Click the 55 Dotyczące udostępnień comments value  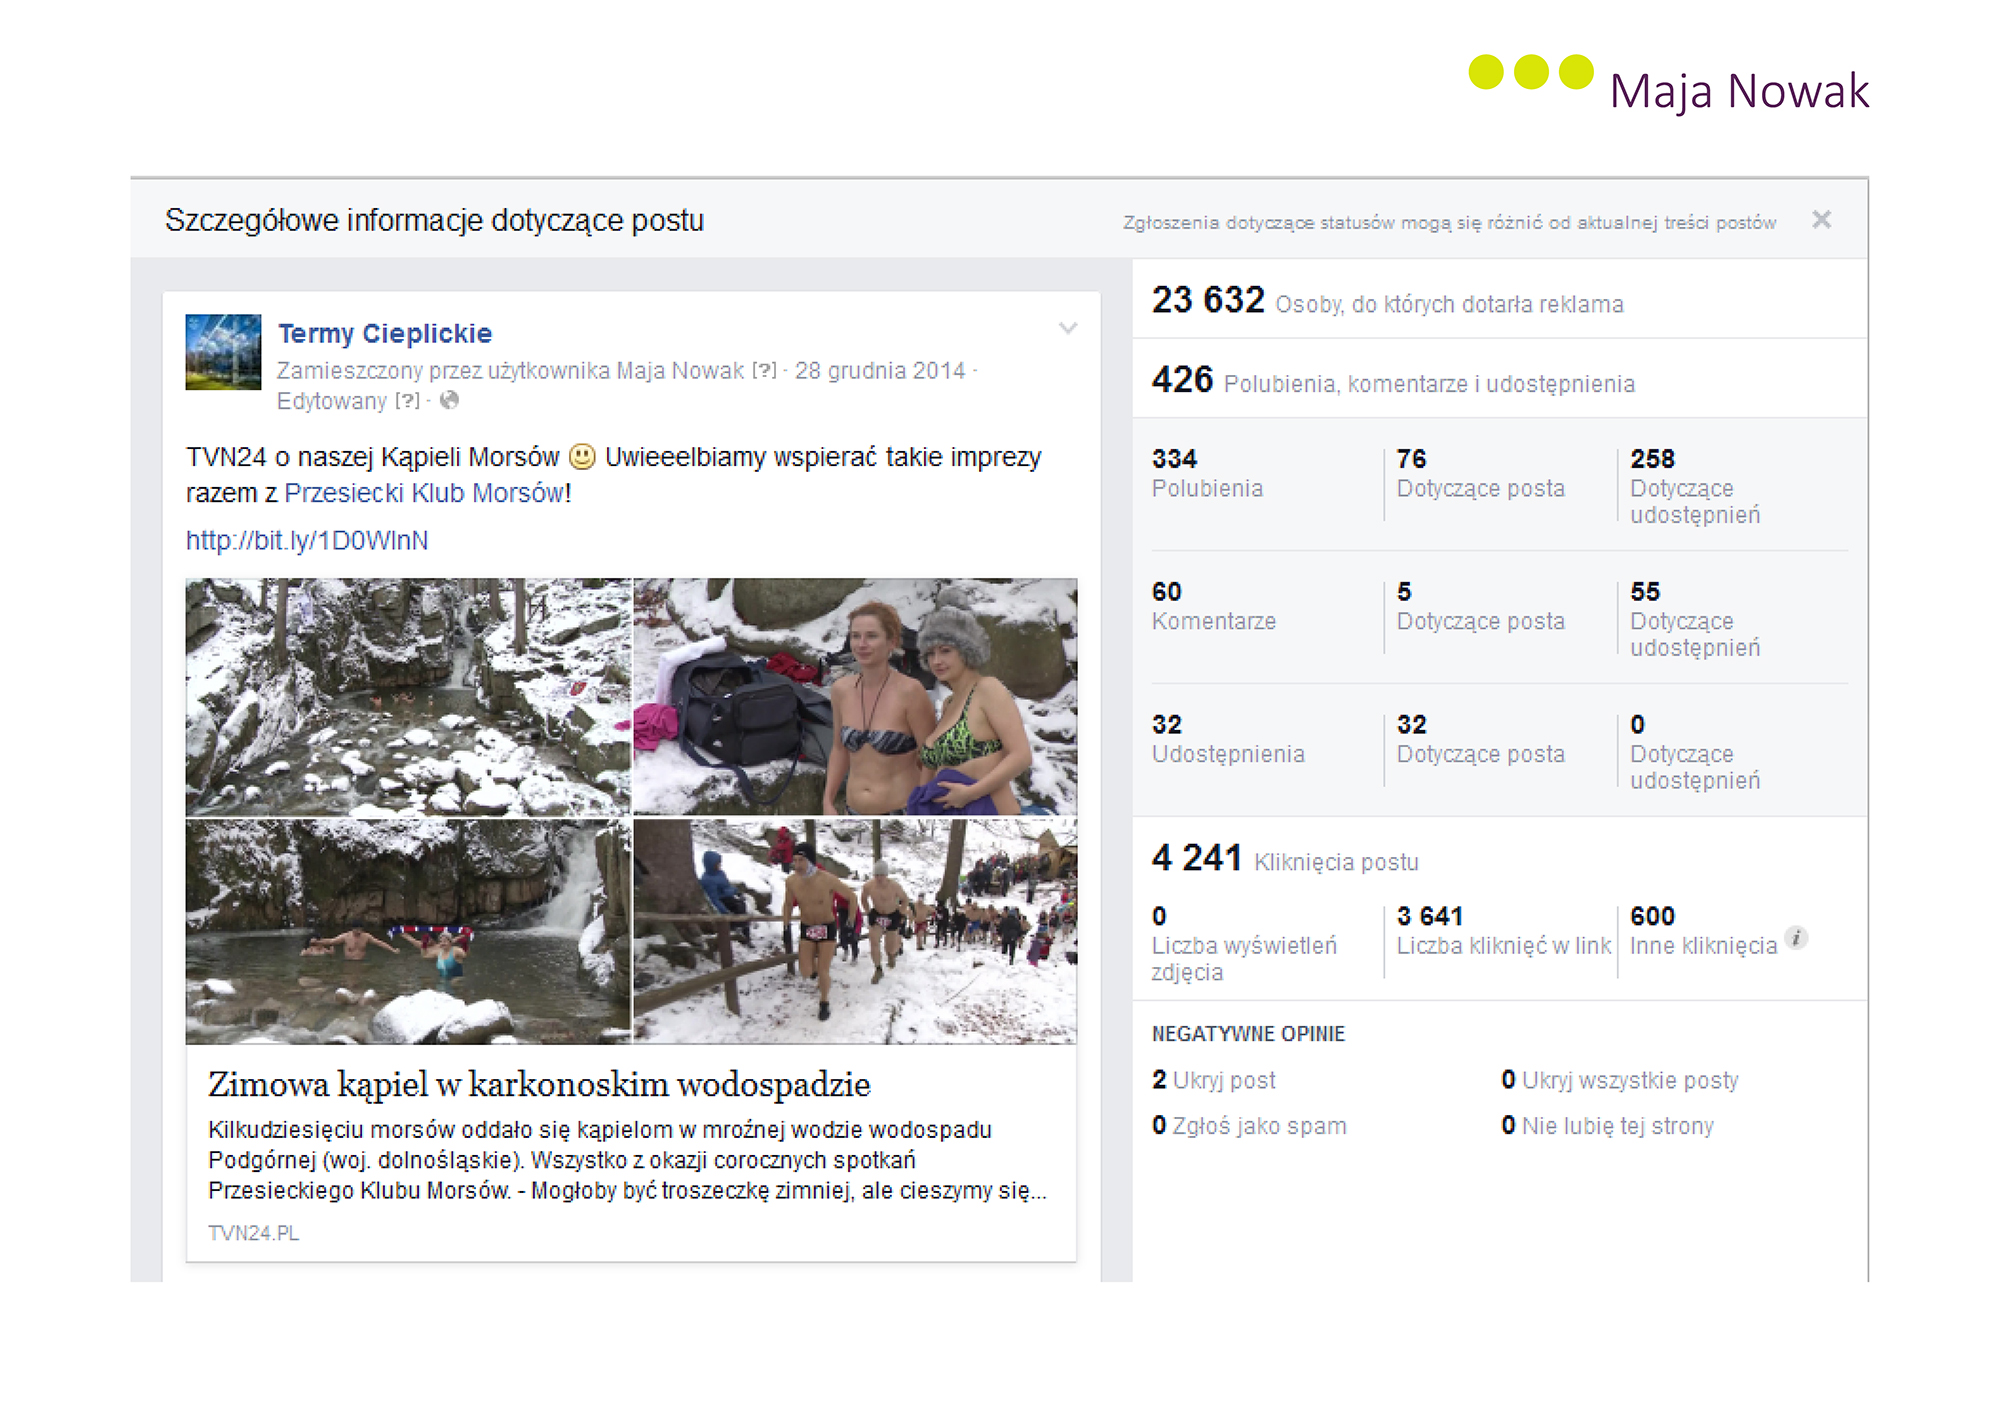pyautogui.click(x=1695, y=619)
